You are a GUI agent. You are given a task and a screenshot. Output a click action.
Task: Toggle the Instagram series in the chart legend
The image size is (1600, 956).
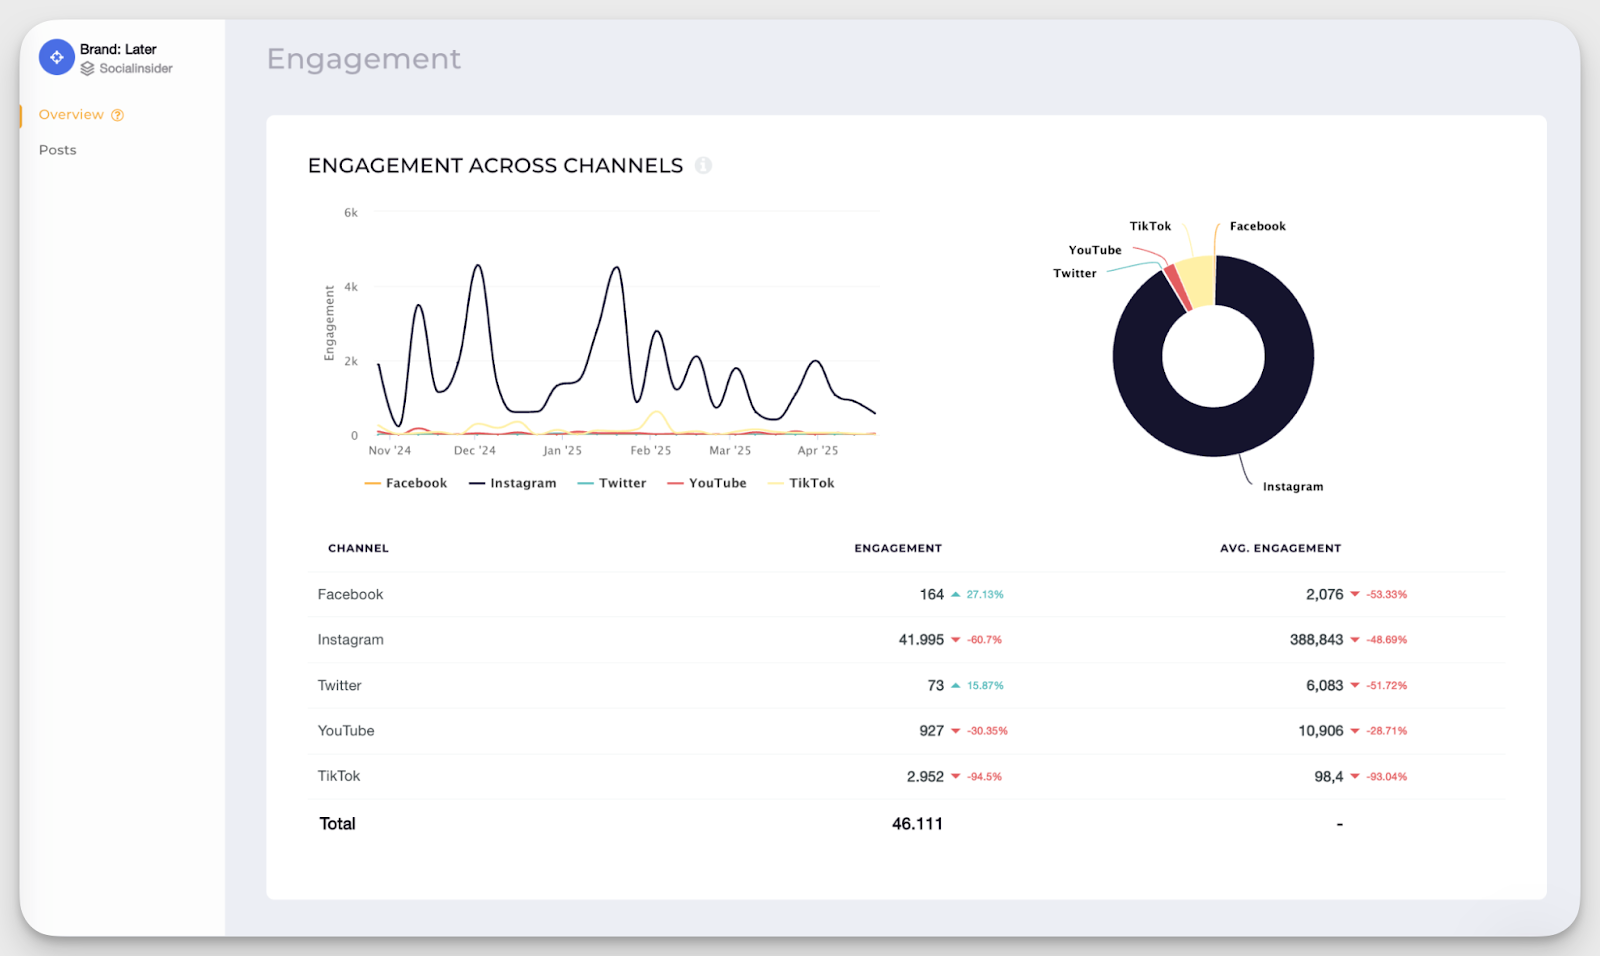523,482
